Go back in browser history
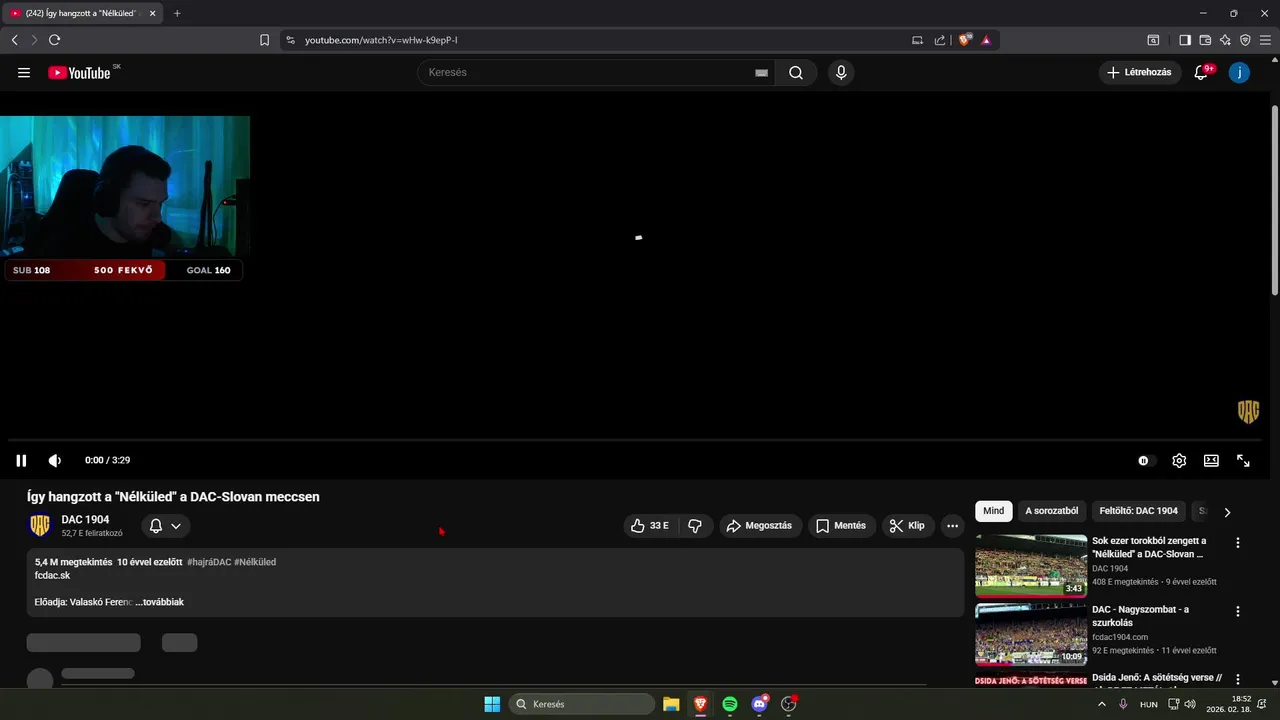Screen dimensions: 1280x720 [14, 40]
